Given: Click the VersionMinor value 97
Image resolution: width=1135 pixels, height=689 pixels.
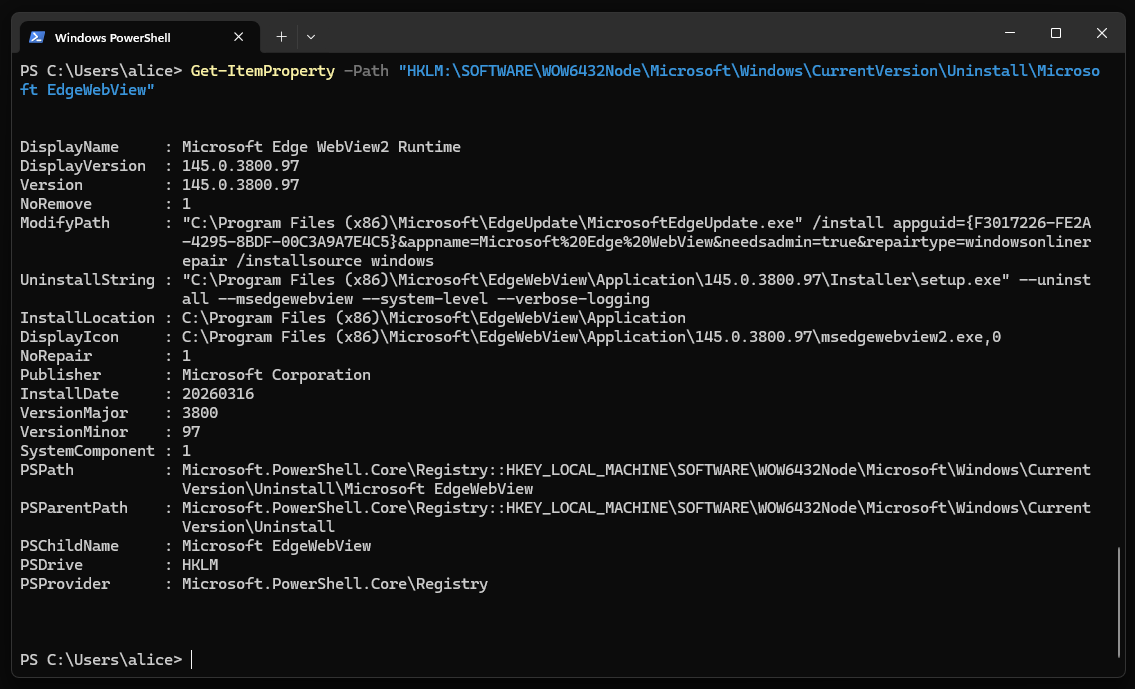Looking at the screenshot, I should [x=191, y=432].
